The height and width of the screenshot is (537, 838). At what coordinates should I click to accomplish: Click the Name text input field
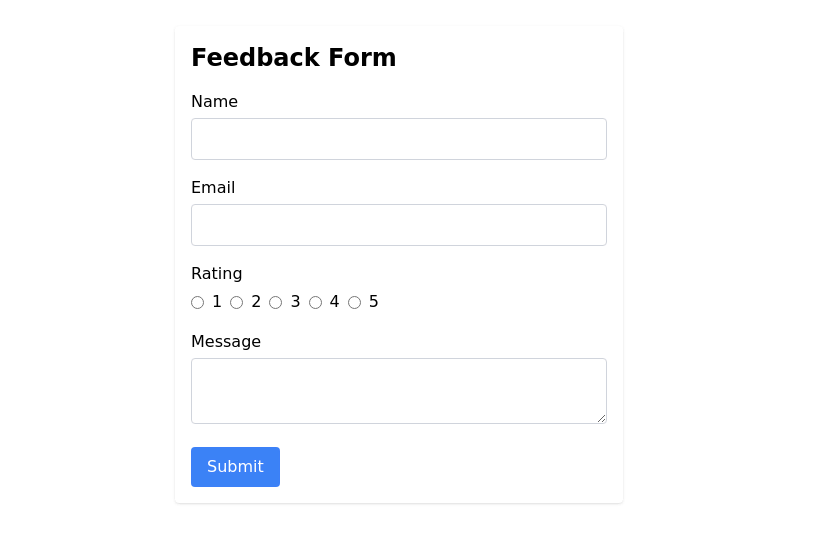pyautogui.click(x=398, y=139)
